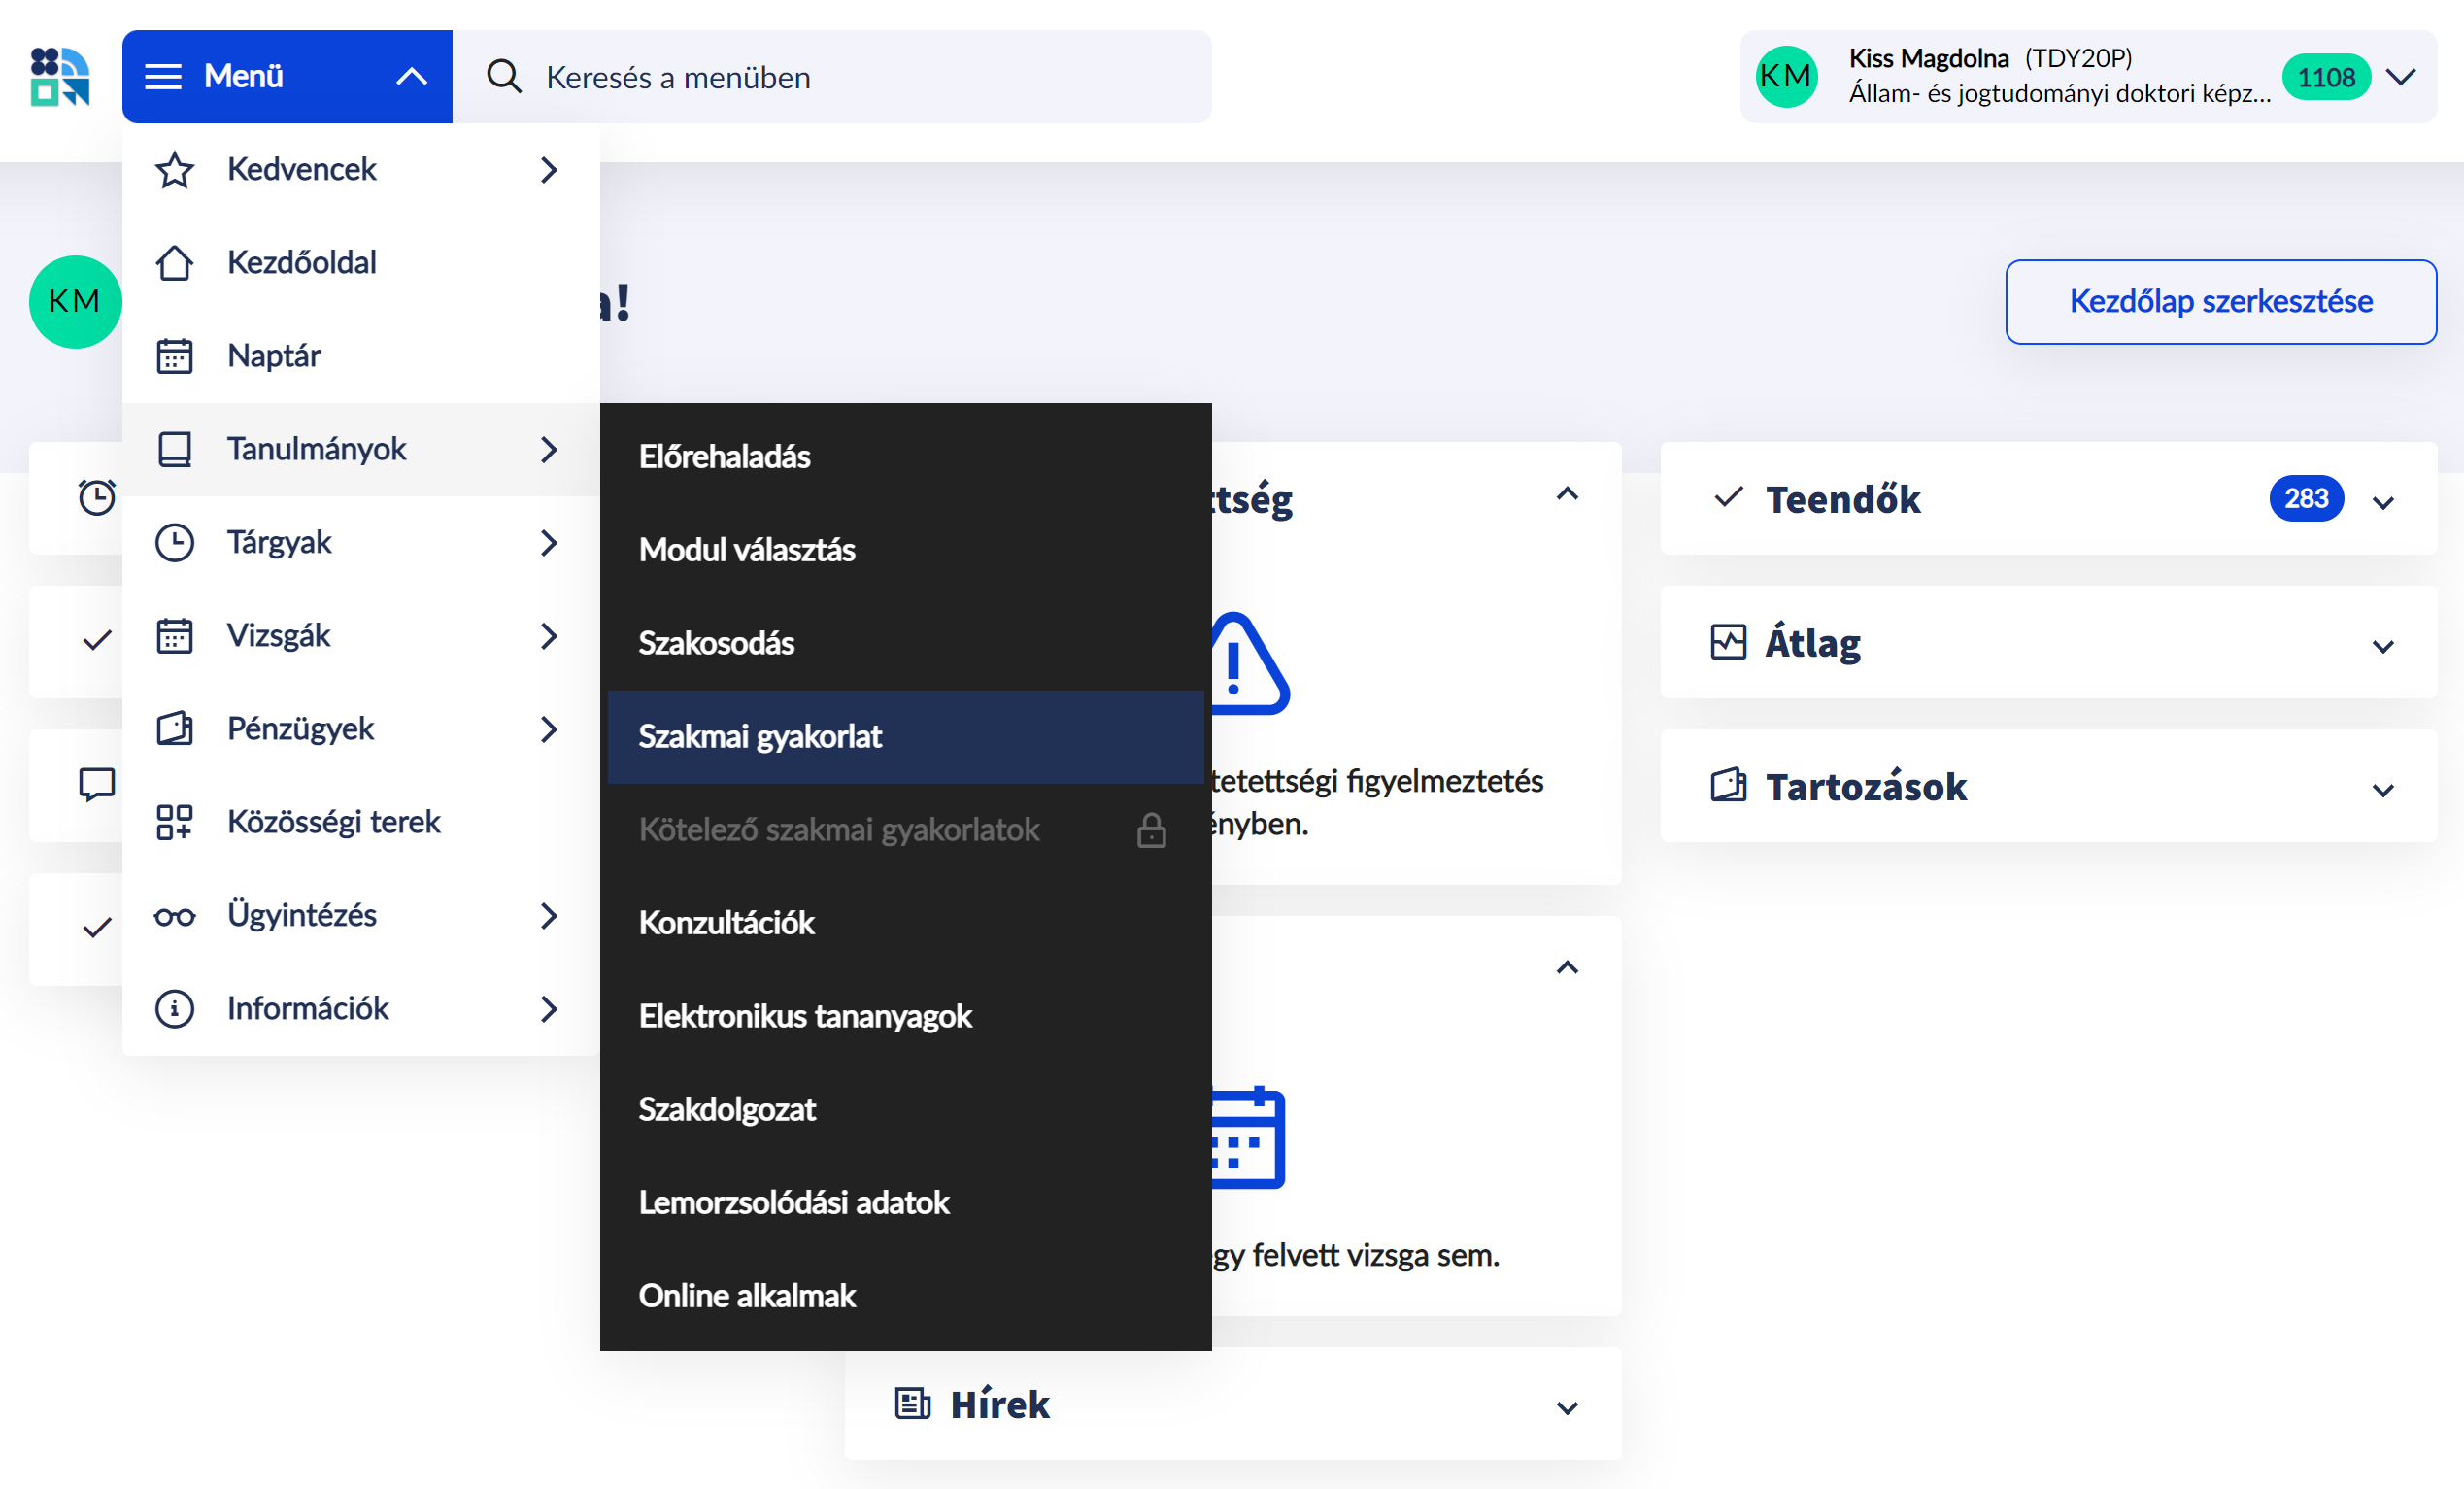Click the Kezdőoldal house icon
The image size is (2464, 1489).
tap(174, 263)
